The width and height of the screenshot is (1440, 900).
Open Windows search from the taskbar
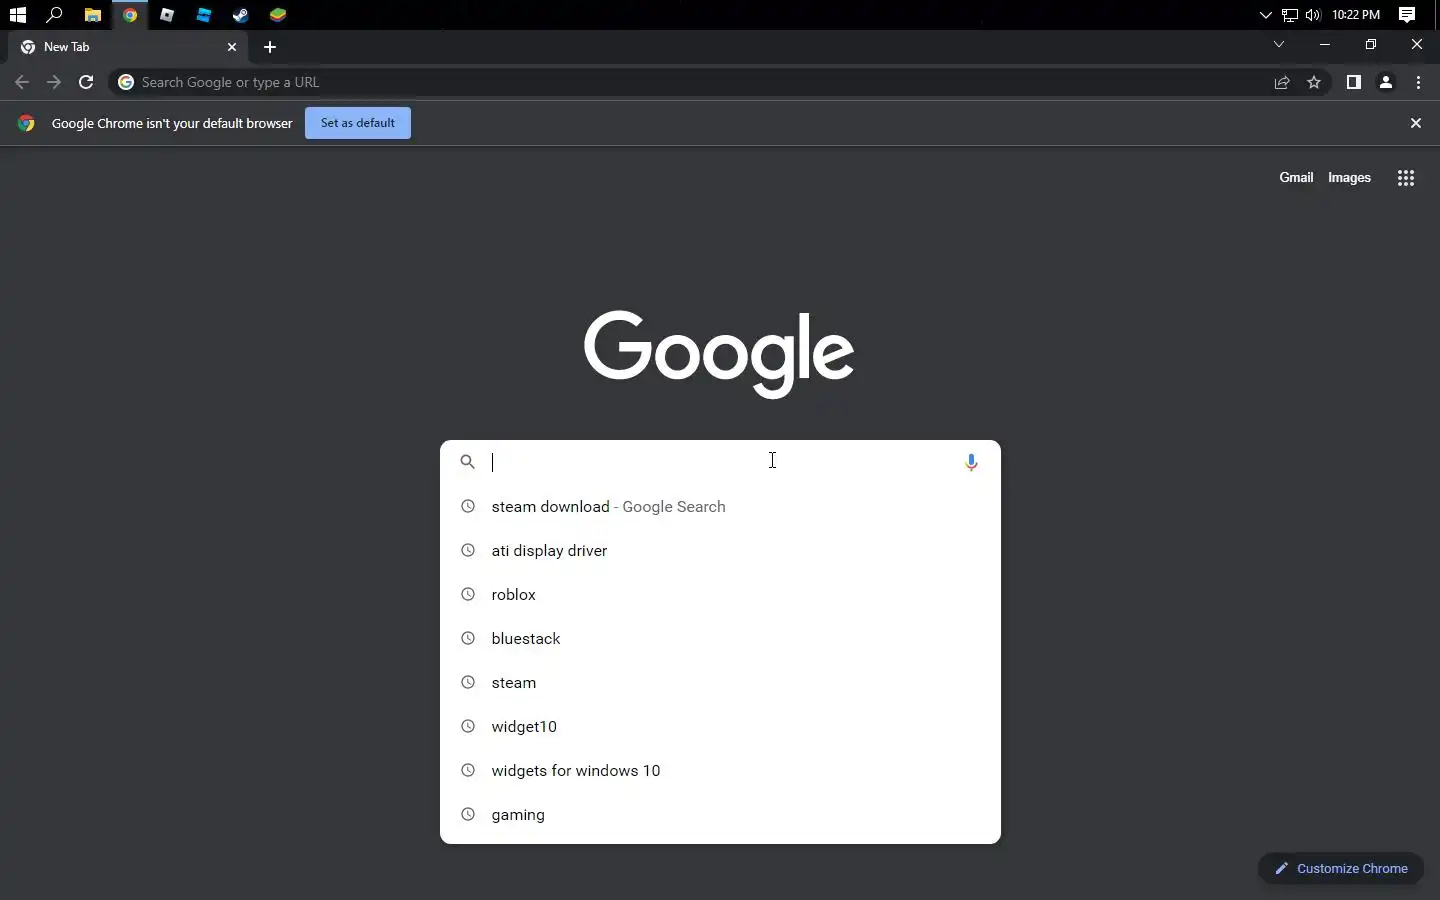coord(55,15)
